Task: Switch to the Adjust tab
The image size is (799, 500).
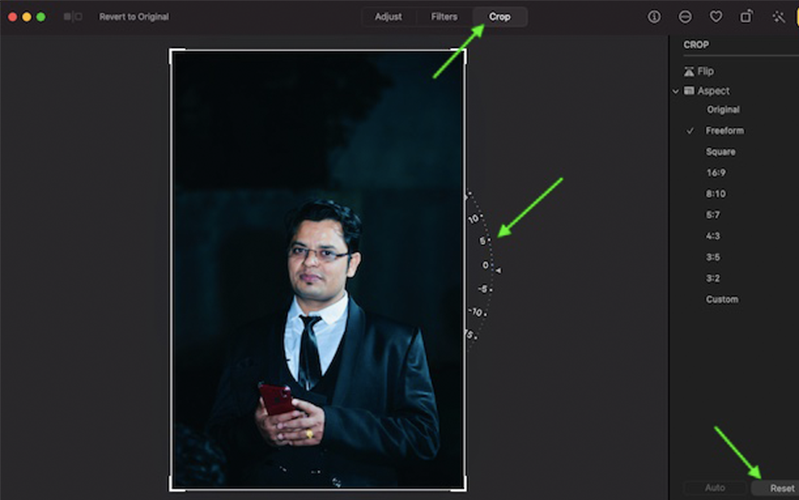Action: [x=388, y=17]
